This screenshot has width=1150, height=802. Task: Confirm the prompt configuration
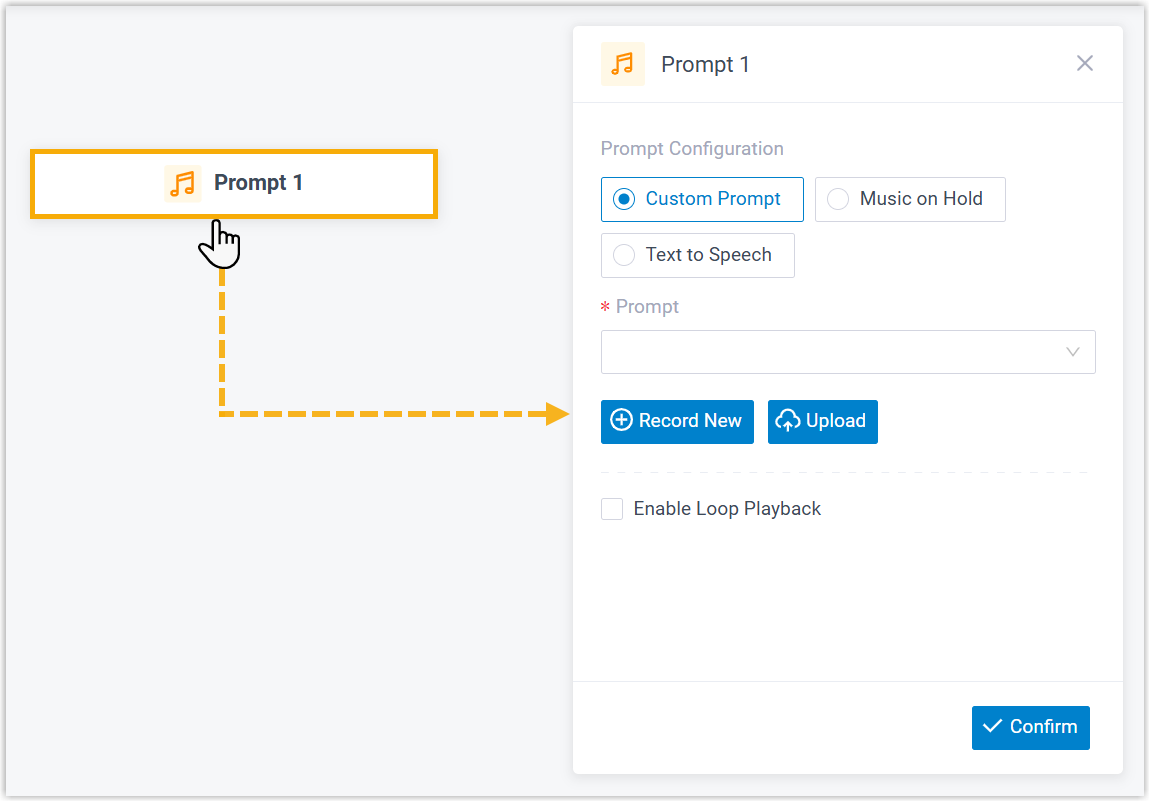[1031, 727]
